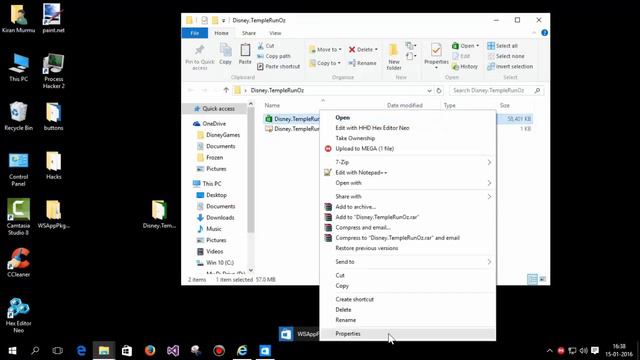Sort by the Date modified column
The height and width of the screenshot is (360, 640).
(x=404, y=105)
